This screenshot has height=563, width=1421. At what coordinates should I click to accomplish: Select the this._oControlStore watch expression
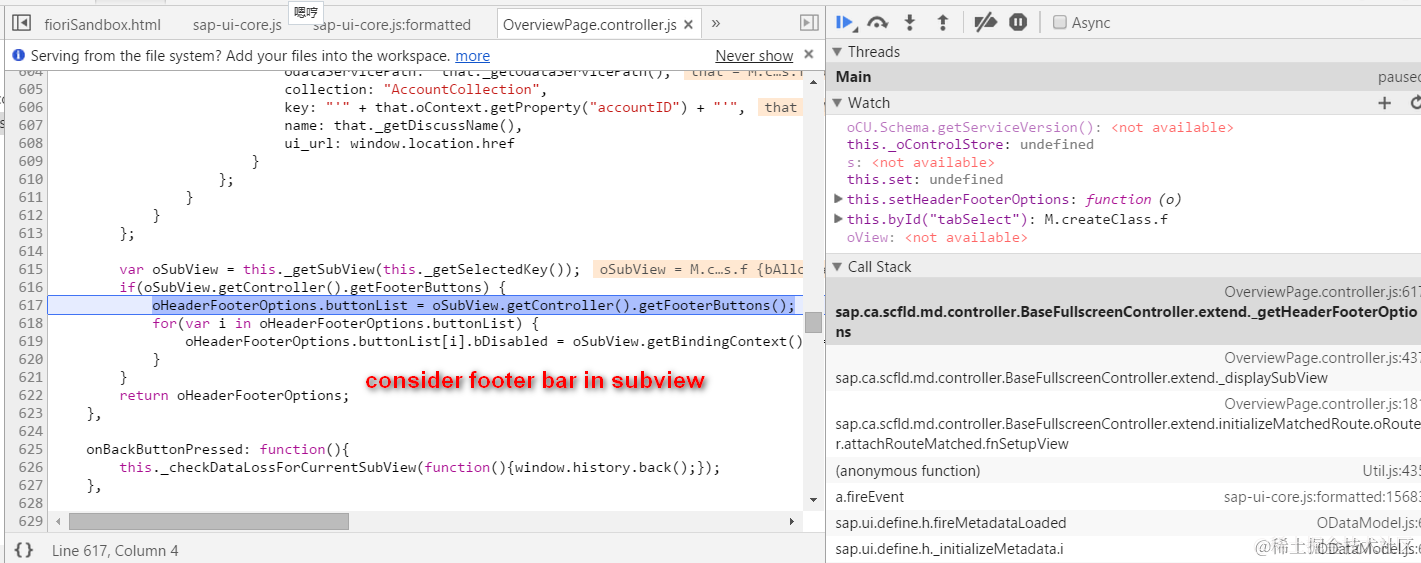[x=970, y=145]
